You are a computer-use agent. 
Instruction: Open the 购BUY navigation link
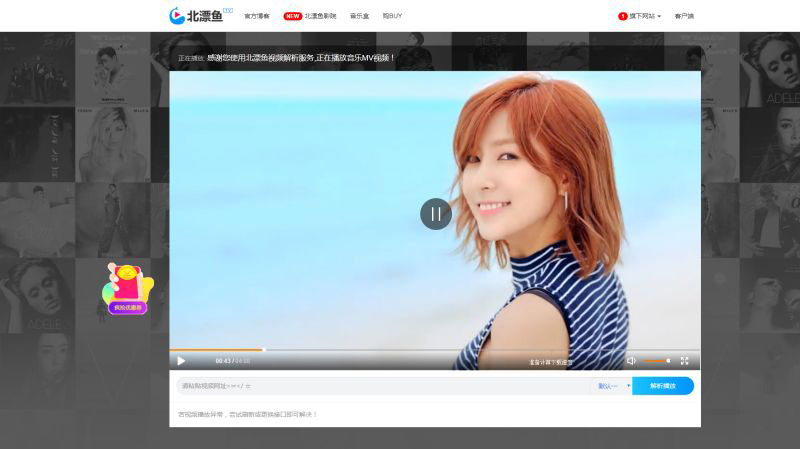[392, 16]
